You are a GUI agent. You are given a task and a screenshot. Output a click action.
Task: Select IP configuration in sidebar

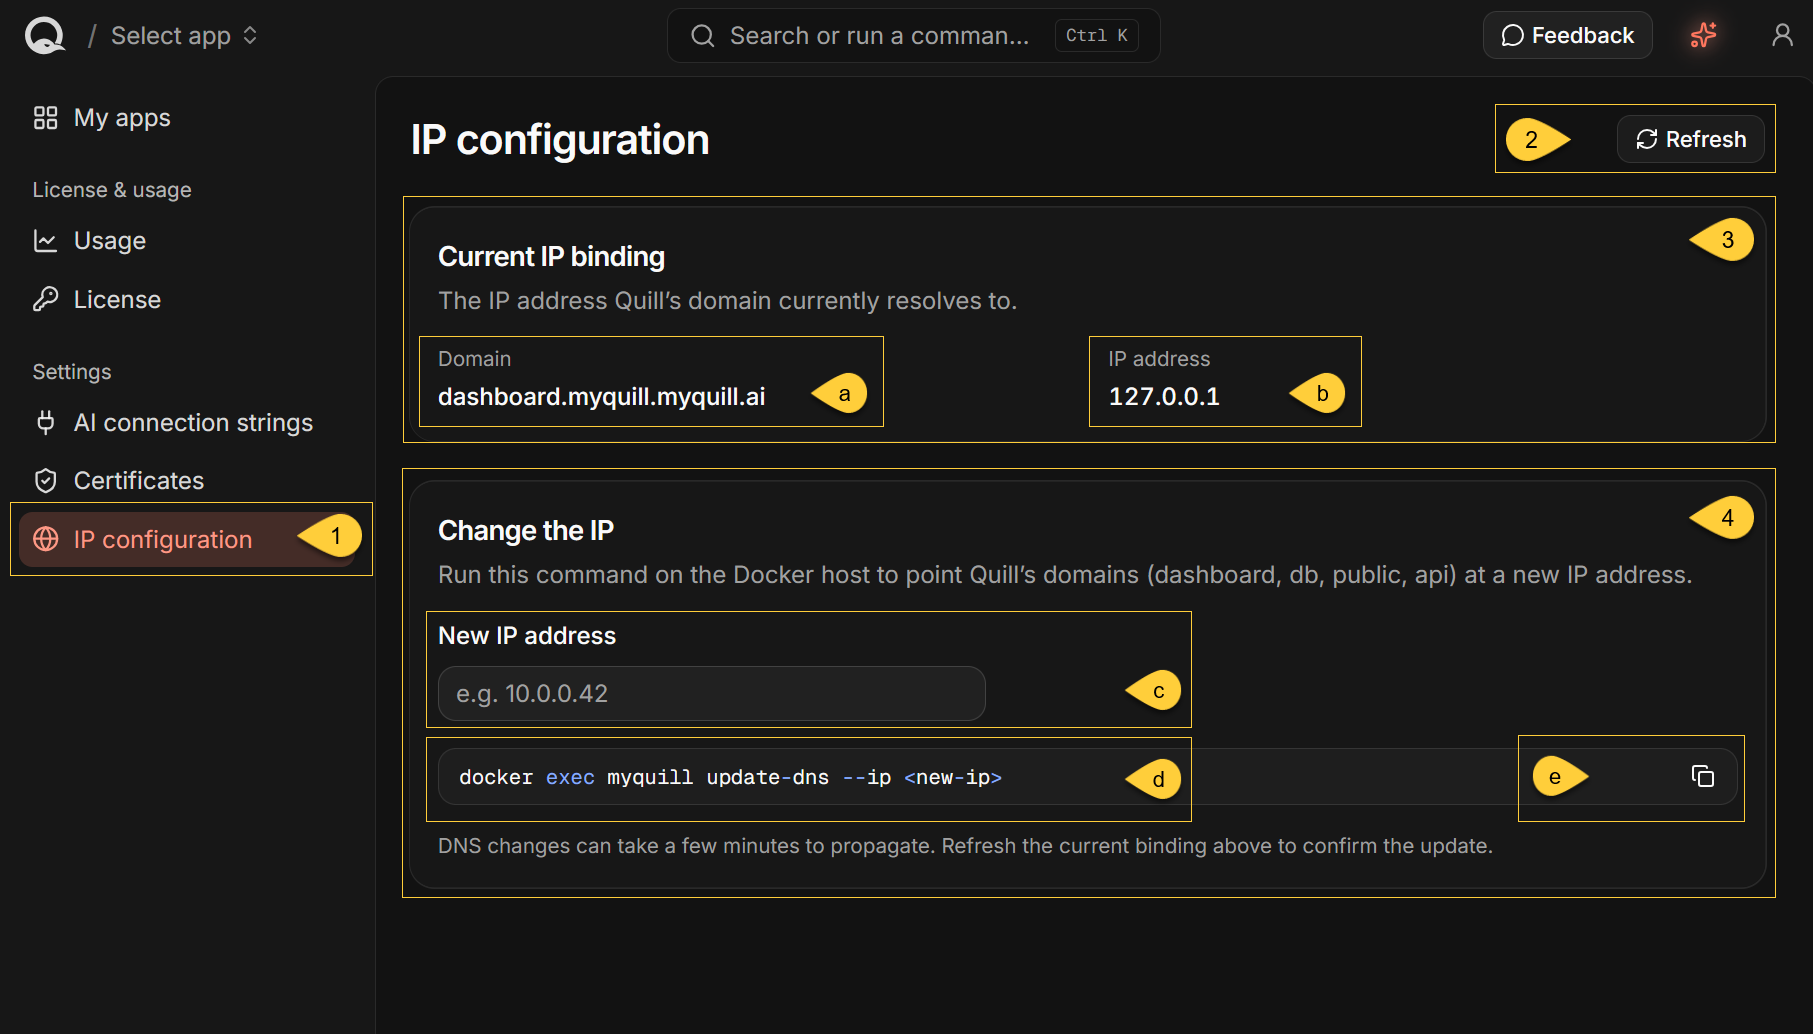coord(187,539)
